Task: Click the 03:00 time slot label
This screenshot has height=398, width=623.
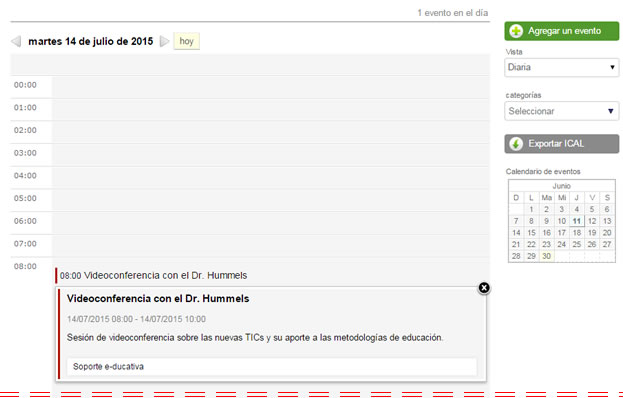Action: (25, 153)
